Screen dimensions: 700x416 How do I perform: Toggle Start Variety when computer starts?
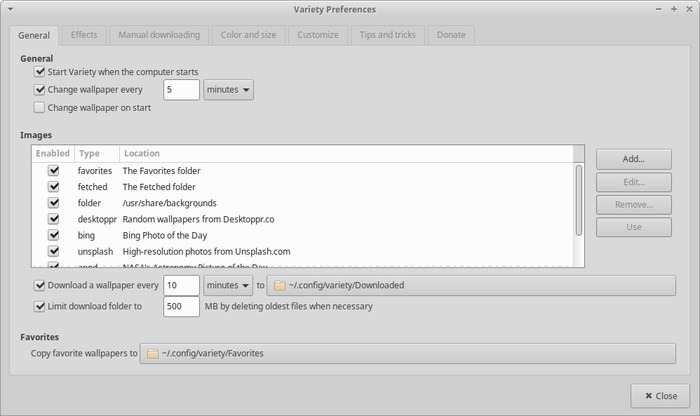pyautogui.click(x=39, y=71)
